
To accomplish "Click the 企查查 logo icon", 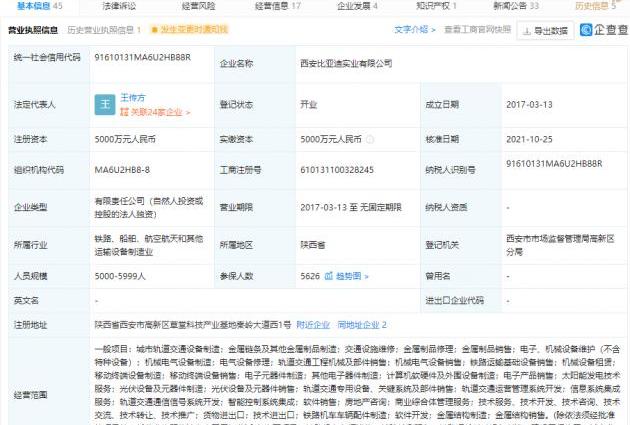I will point(586,29).
